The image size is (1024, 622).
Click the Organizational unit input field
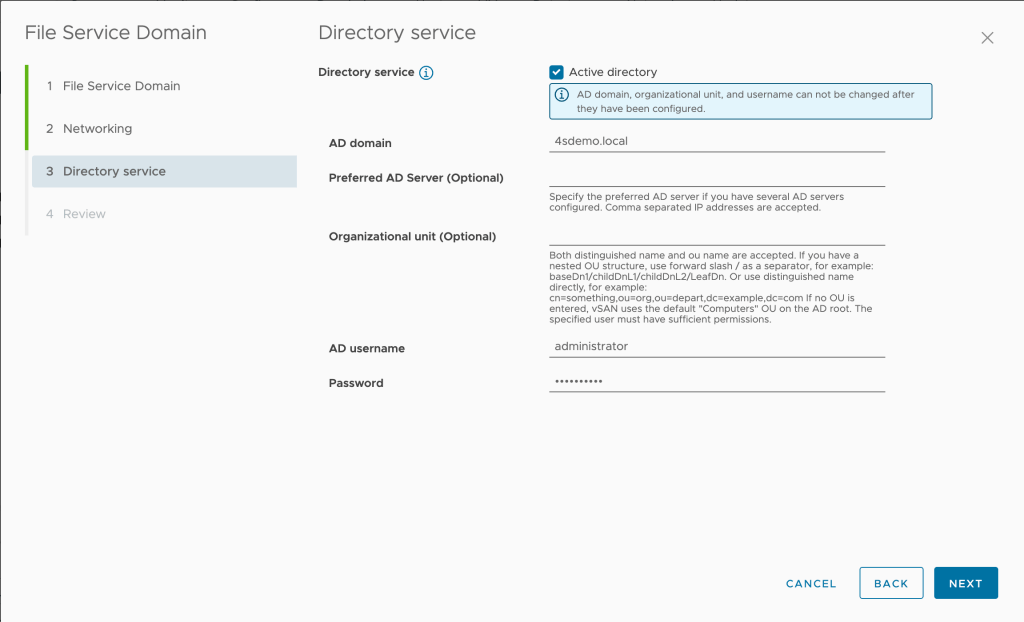(716, 236)
